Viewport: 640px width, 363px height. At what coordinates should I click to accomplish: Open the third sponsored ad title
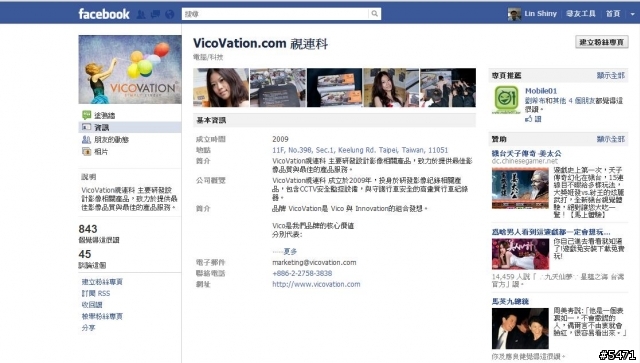(510, 301)
